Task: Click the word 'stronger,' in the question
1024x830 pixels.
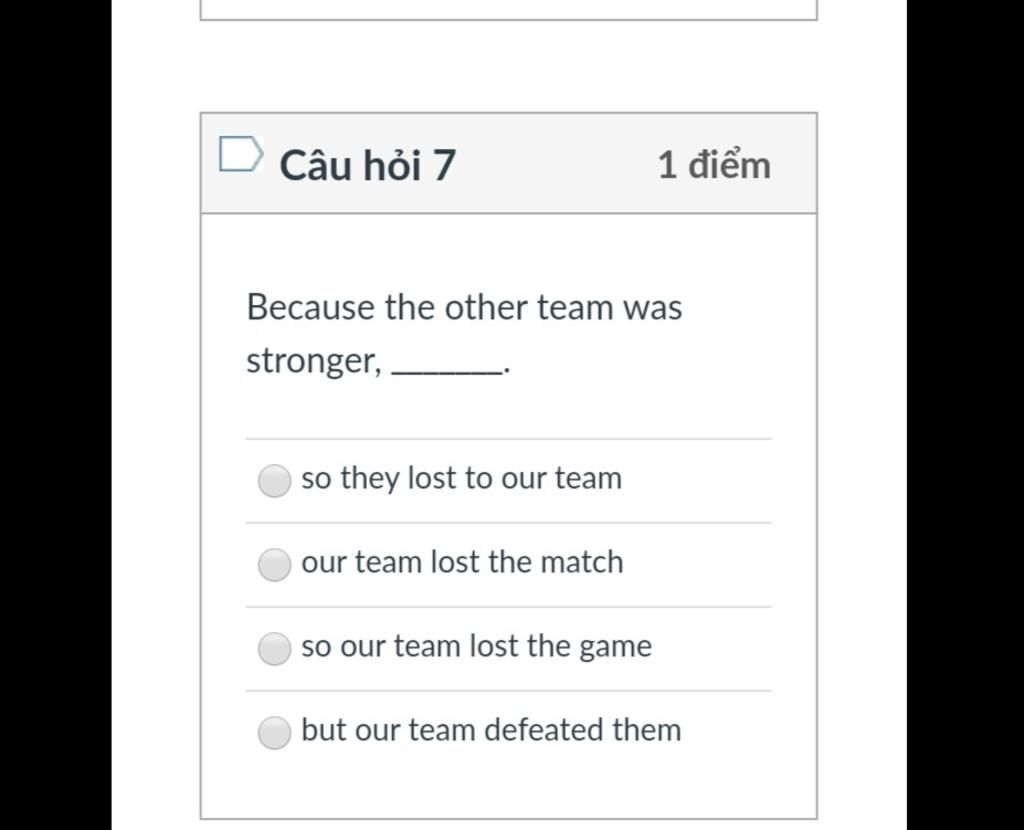Action: click(314, 360)
